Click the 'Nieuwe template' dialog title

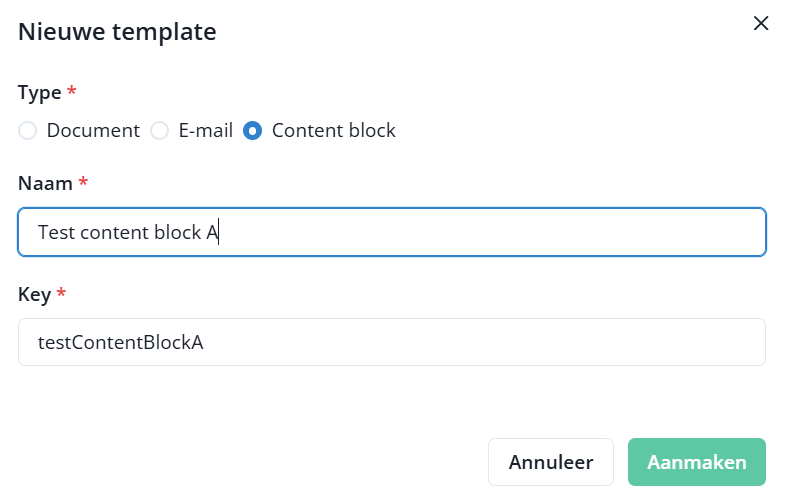click(117, 32)
